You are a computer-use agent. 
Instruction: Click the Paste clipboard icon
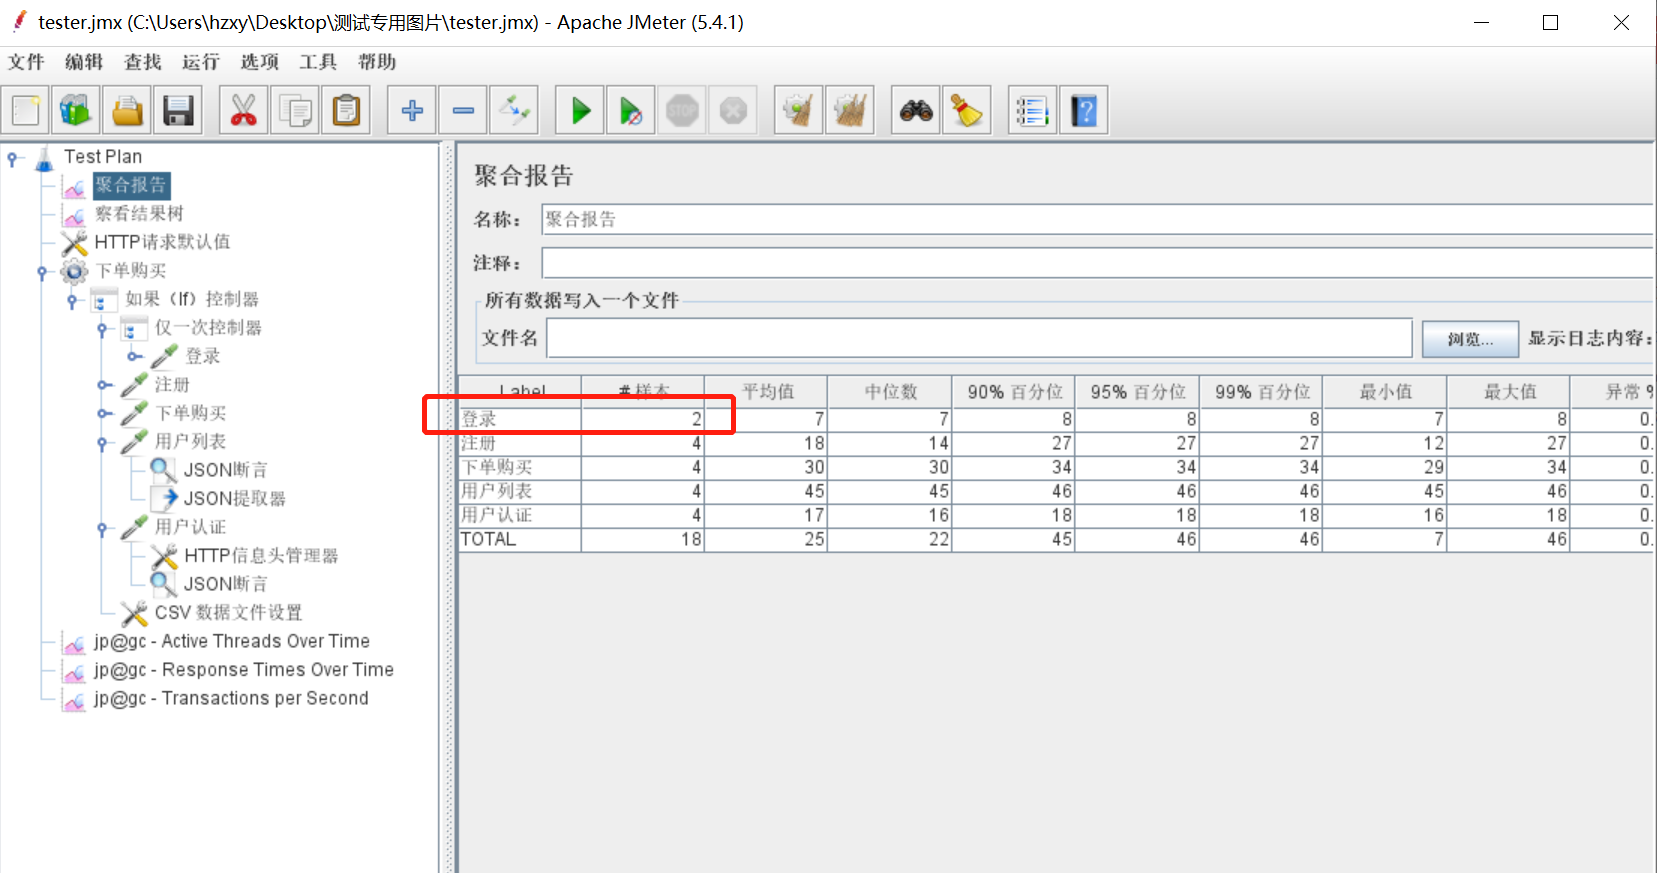pos(346,110)
